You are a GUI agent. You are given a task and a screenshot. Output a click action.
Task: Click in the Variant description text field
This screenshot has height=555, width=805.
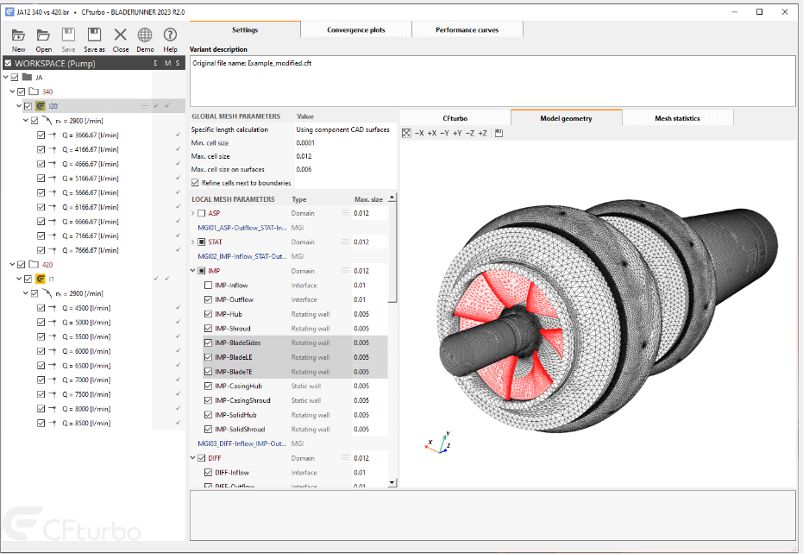click(x=493, y=81)
